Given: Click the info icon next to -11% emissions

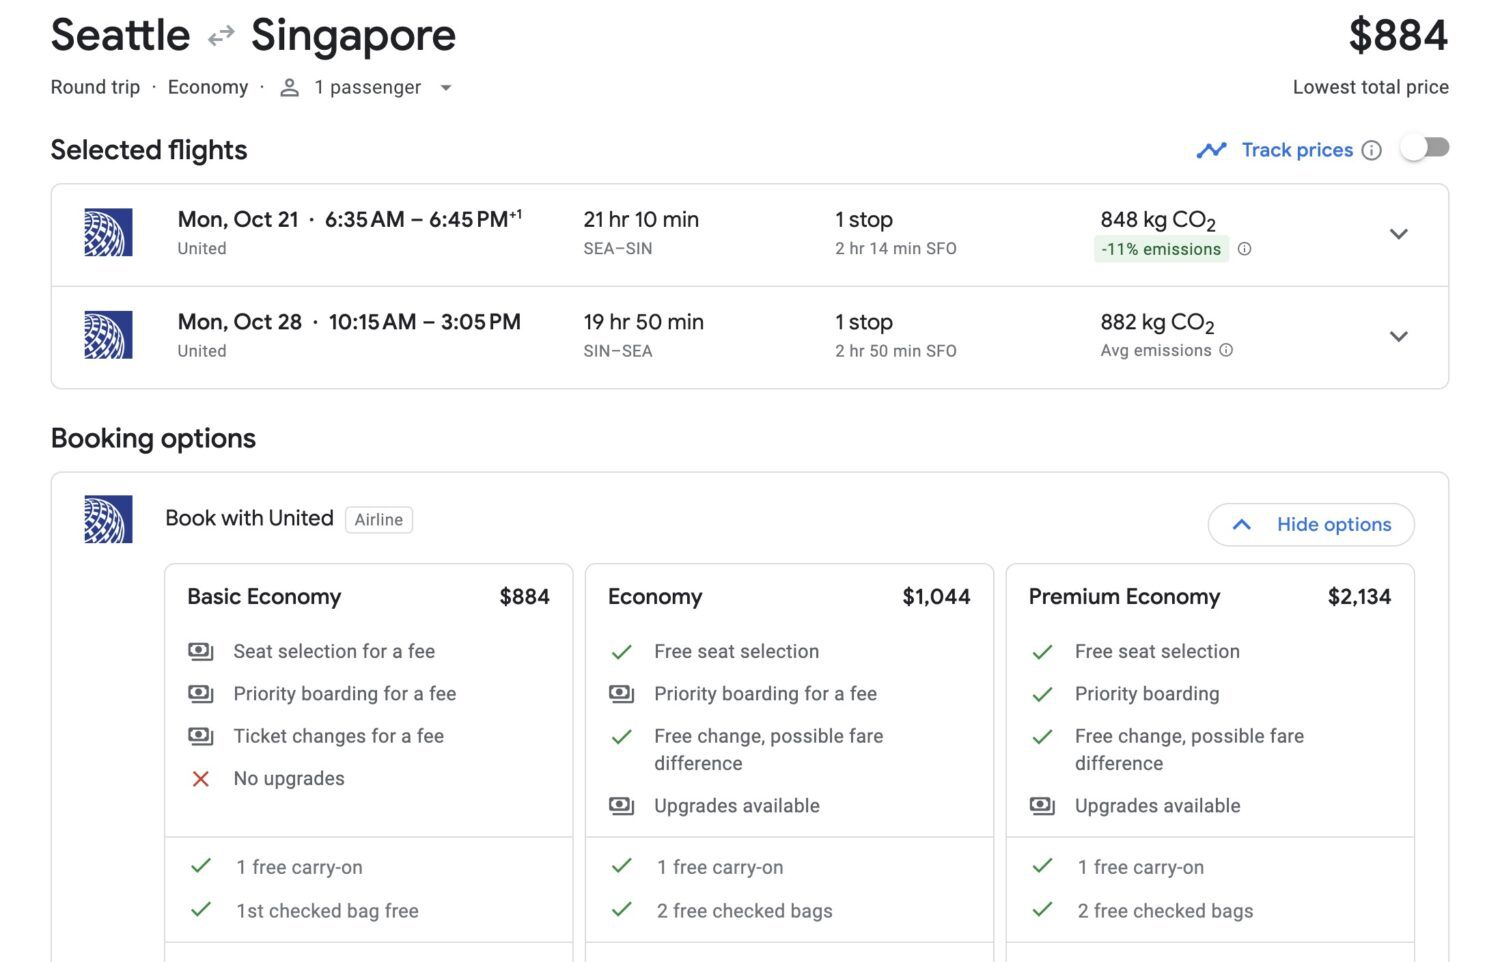Looking at the screenshot, I should pos(1244,249).
